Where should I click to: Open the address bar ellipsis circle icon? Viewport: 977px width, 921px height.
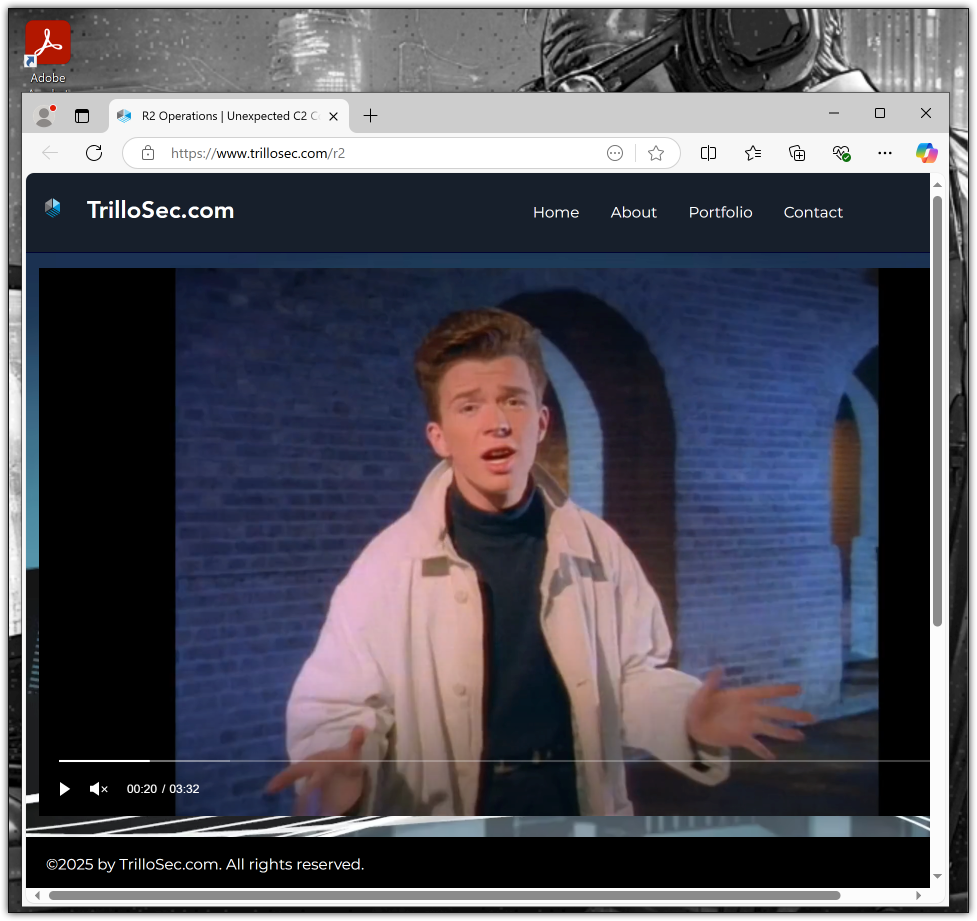(615, 153)
